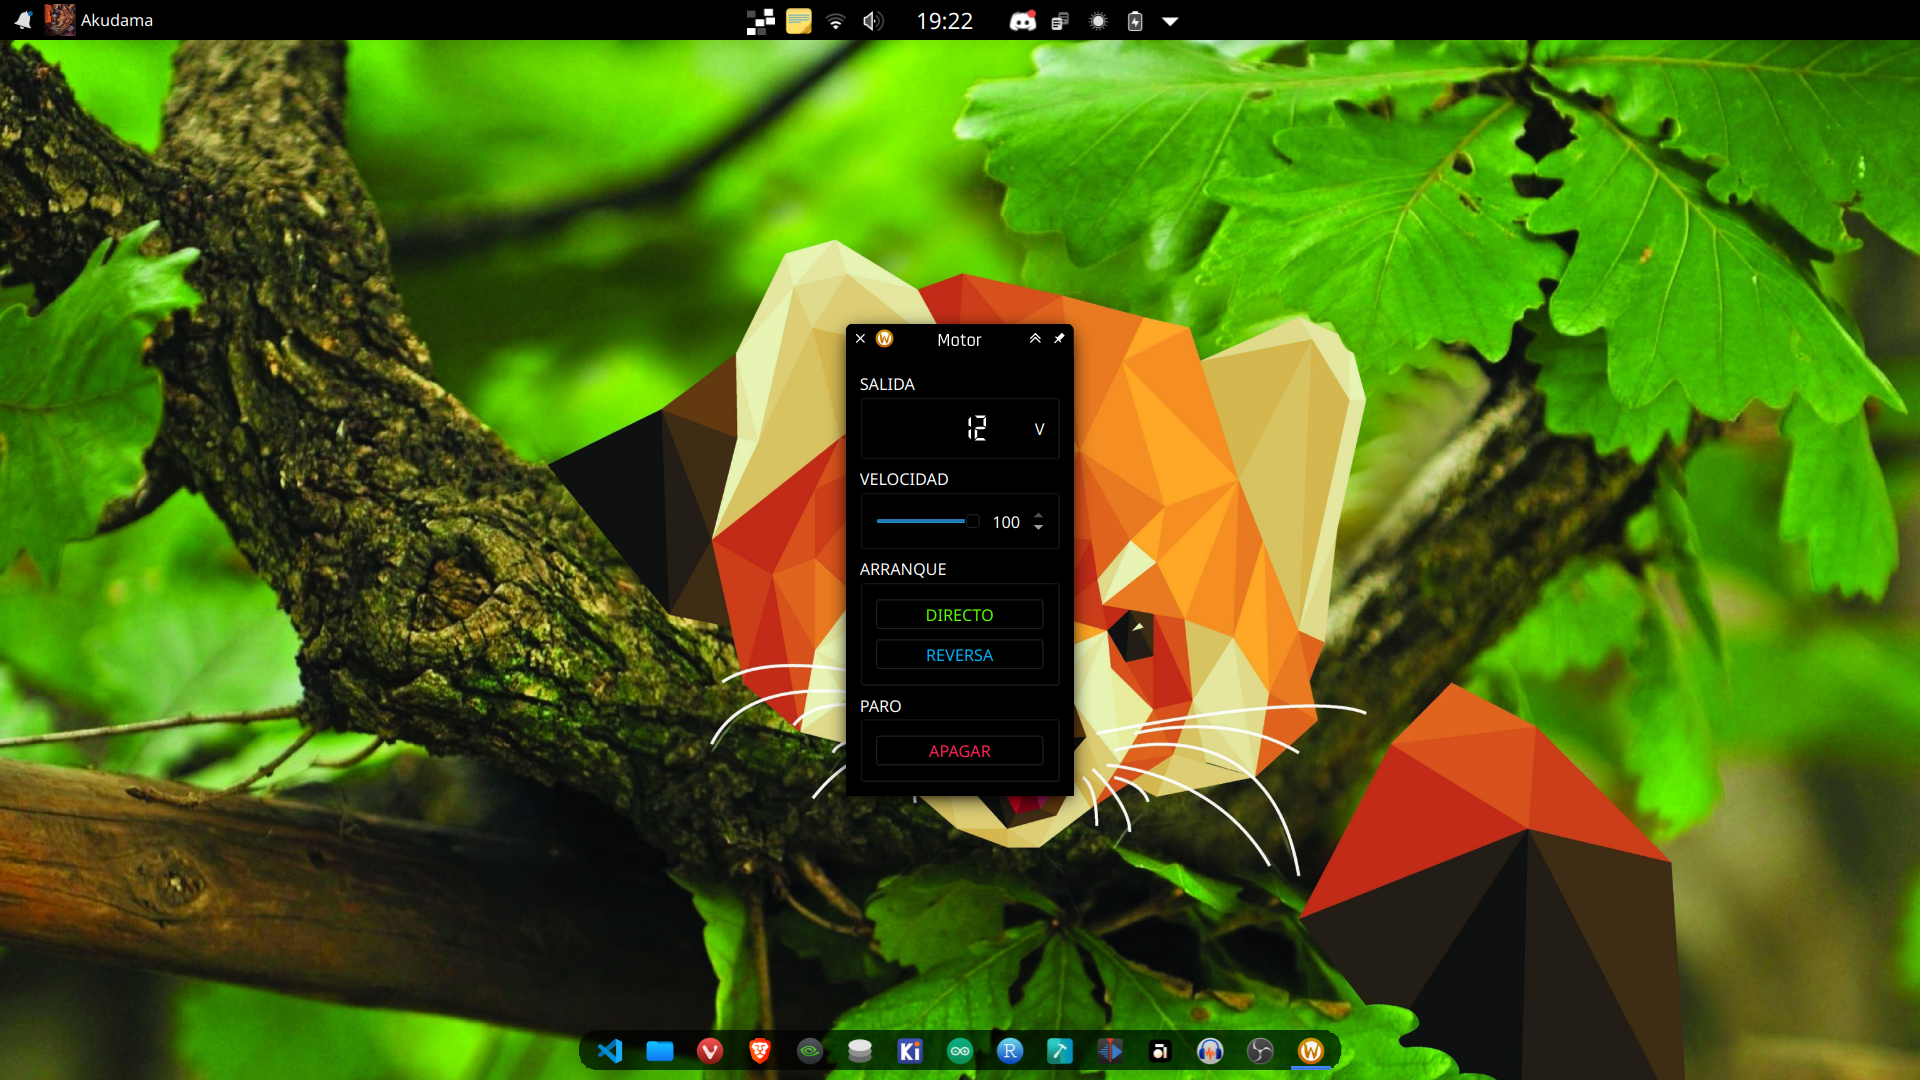Increase velocidad with the spinbox up arrow

pos(1038,515)
